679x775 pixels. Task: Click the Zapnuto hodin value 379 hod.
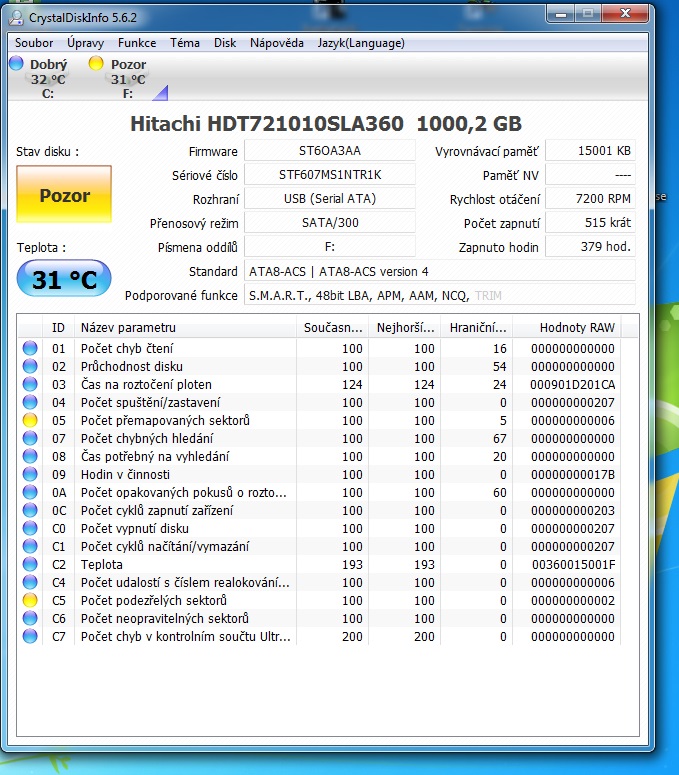pyautogui.click(x=590, y=247)
